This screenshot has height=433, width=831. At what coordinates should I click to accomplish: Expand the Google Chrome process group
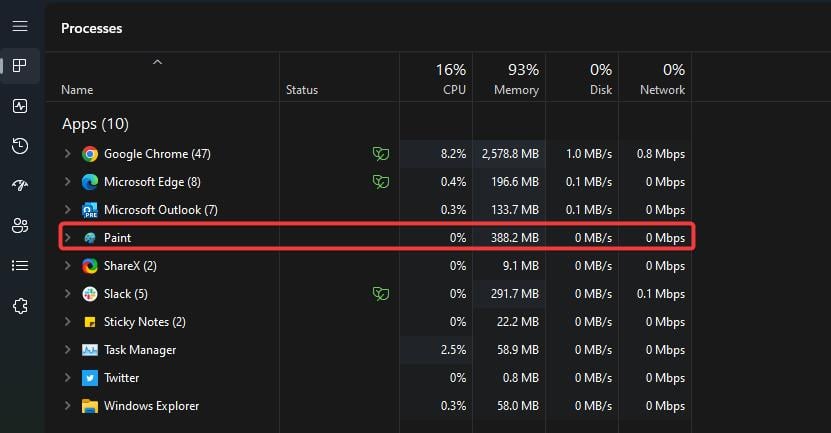click(x=67, y=154)
